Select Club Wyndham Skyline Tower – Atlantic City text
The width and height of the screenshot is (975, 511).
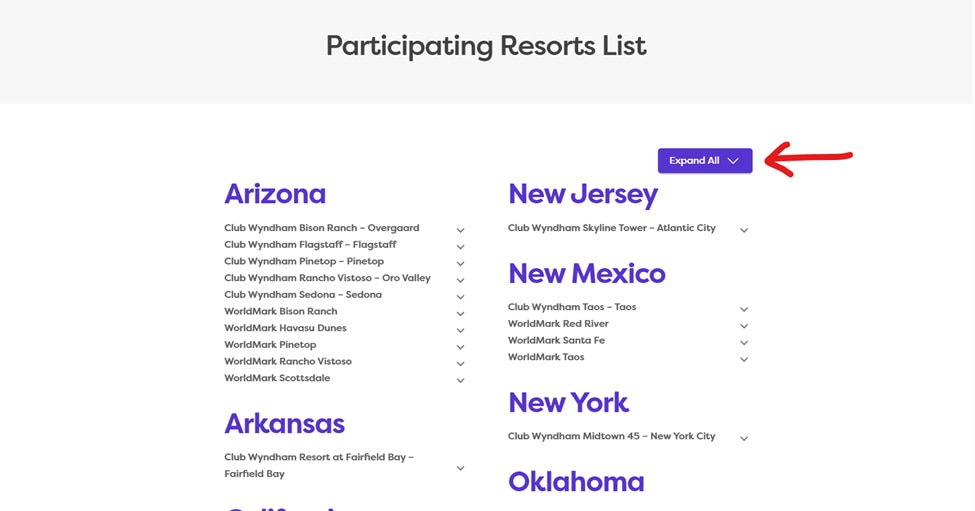tap(612, 228)
